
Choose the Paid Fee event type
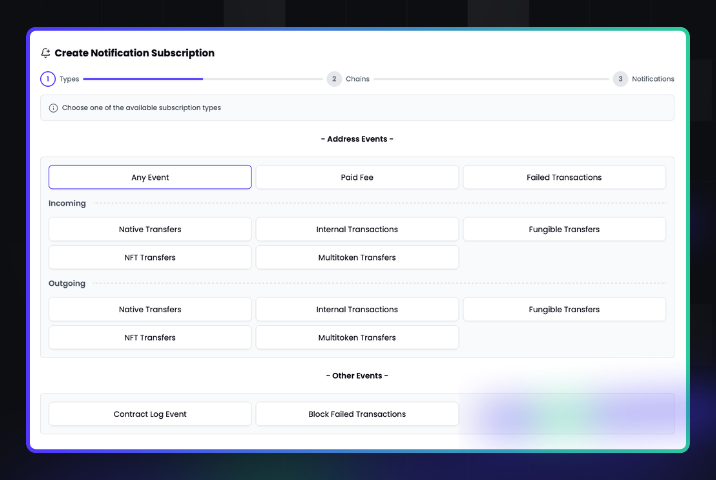click(357, 177)
